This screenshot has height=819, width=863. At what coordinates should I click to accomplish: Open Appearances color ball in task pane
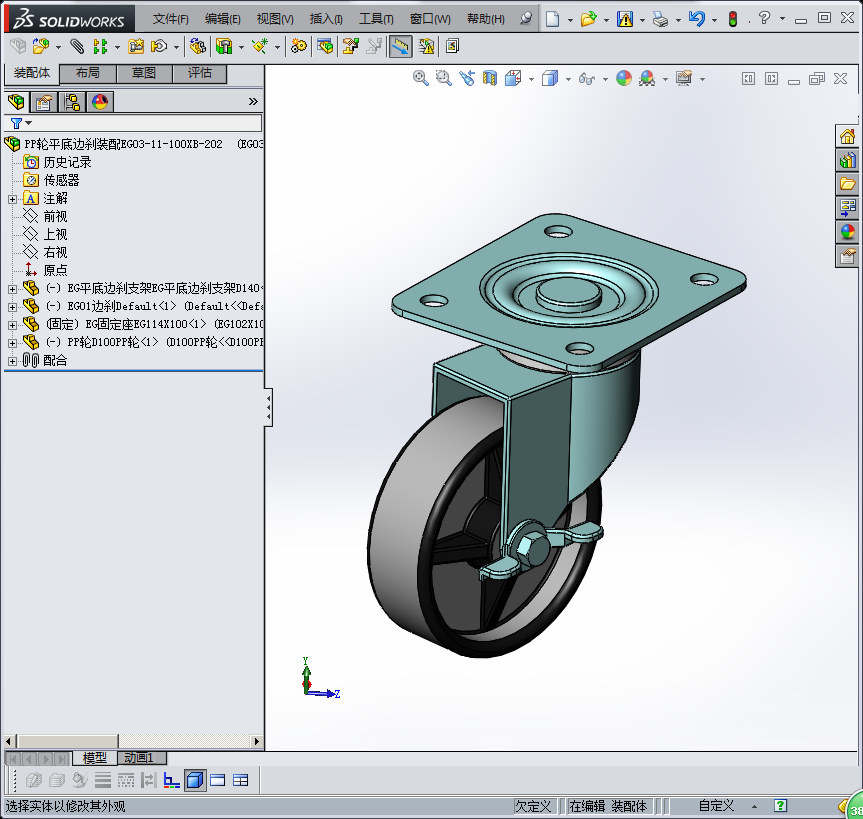point(848,232)
